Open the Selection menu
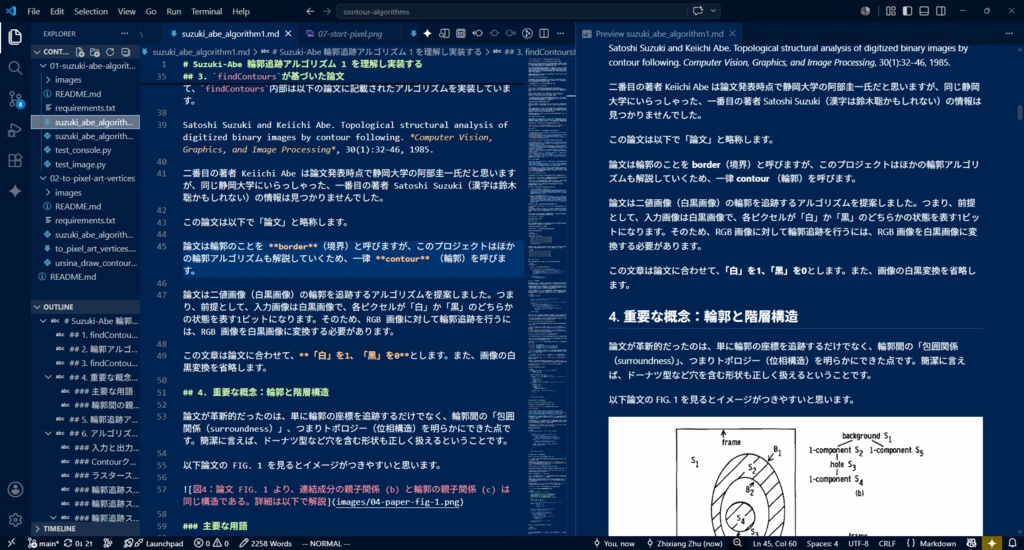The width and height of the screenshot is (1024, 550). 91,11
